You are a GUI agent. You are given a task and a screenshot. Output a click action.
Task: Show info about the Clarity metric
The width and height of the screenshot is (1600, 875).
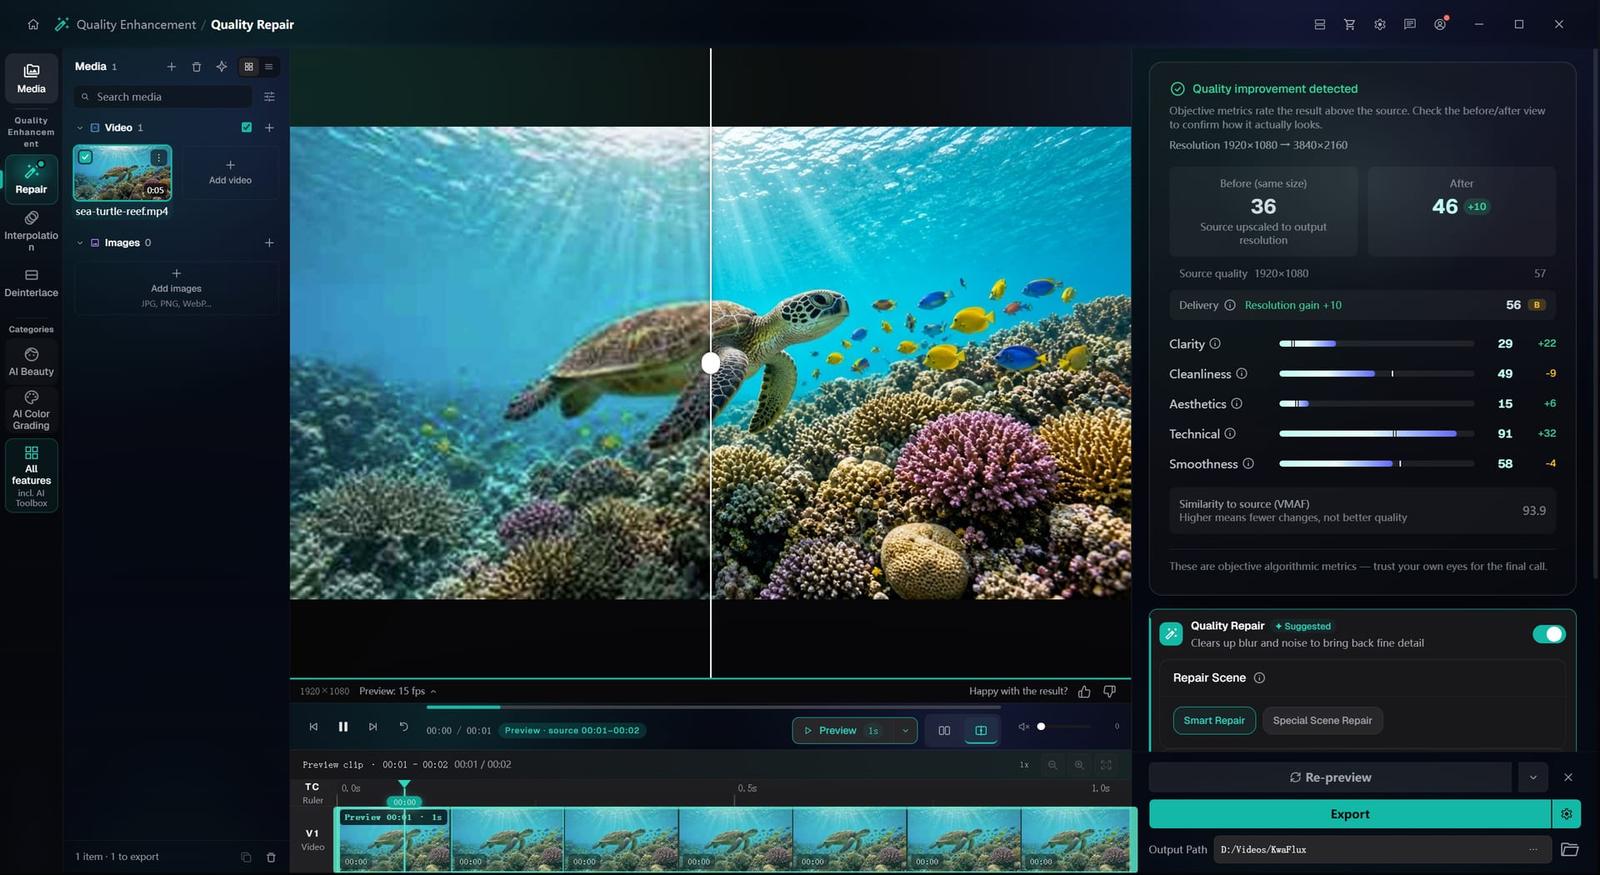coord(1215,344)
